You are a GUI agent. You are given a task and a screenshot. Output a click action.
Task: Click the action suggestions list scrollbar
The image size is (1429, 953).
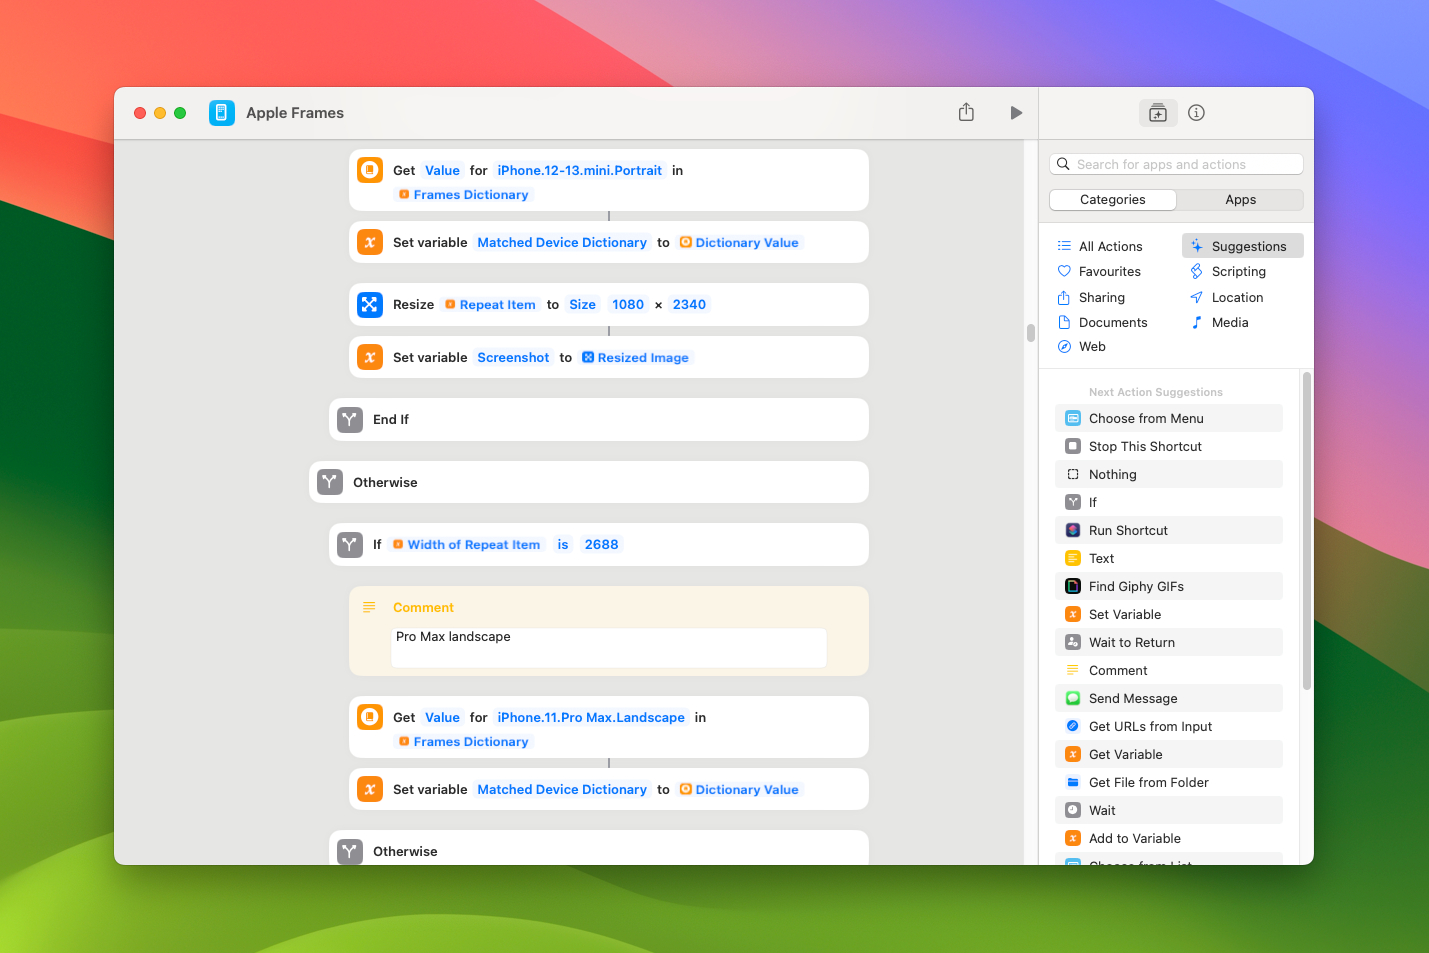[1307, 531]
